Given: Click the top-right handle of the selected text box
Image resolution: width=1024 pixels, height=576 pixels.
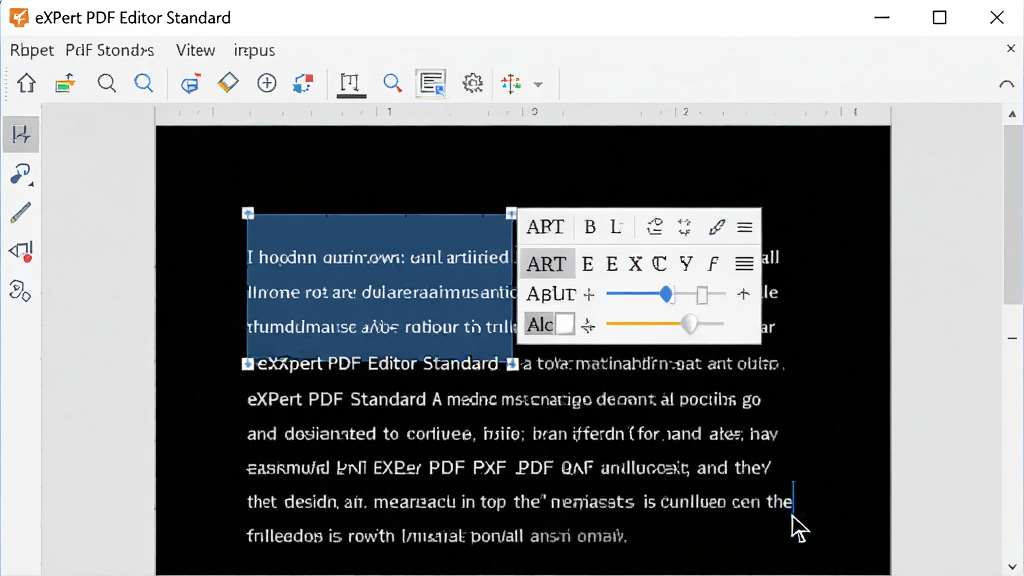Looking at the screenshot, I should point(511,214).
